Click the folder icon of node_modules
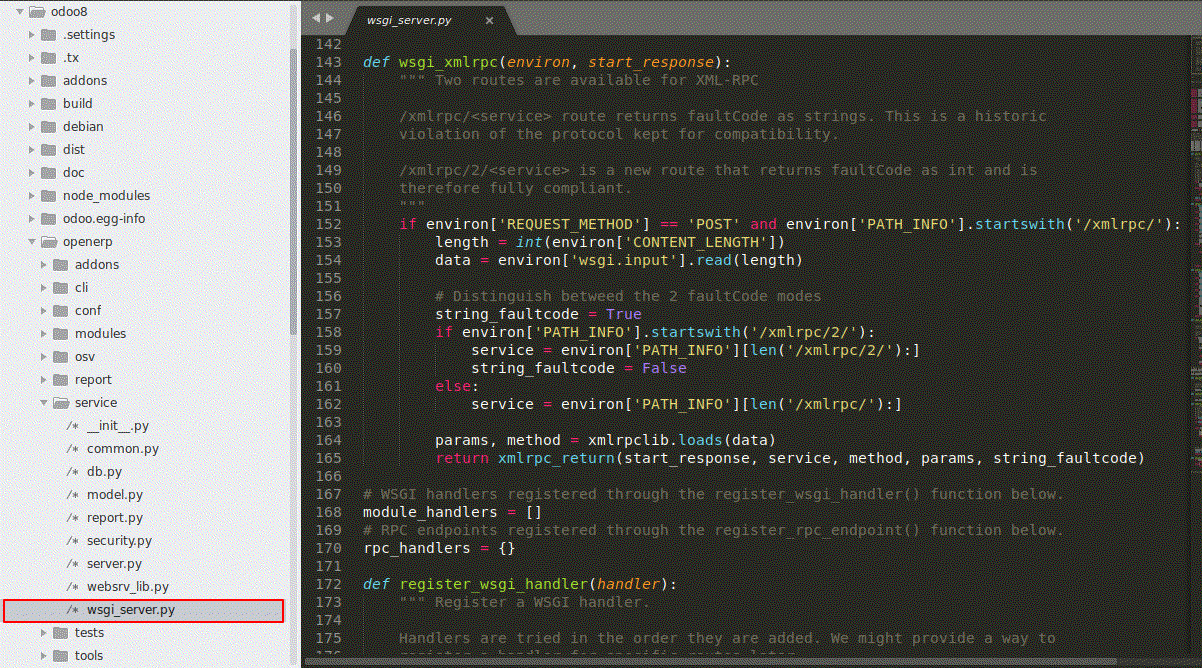This screenshot has height=668, width=1202. (x=50, y=195)
